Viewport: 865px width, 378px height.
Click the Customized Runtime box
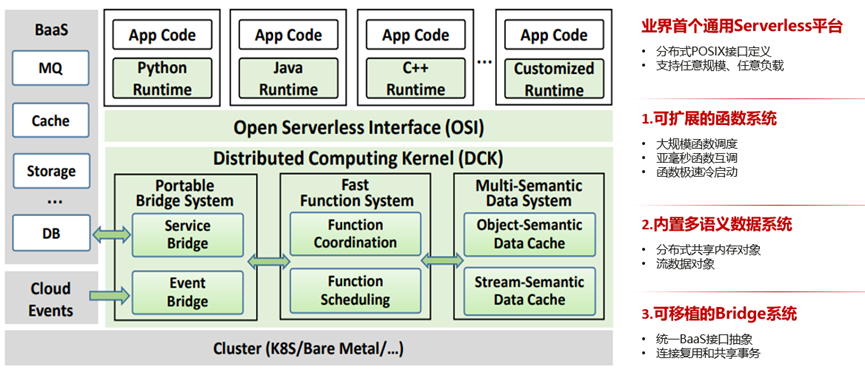pos(553,78)
